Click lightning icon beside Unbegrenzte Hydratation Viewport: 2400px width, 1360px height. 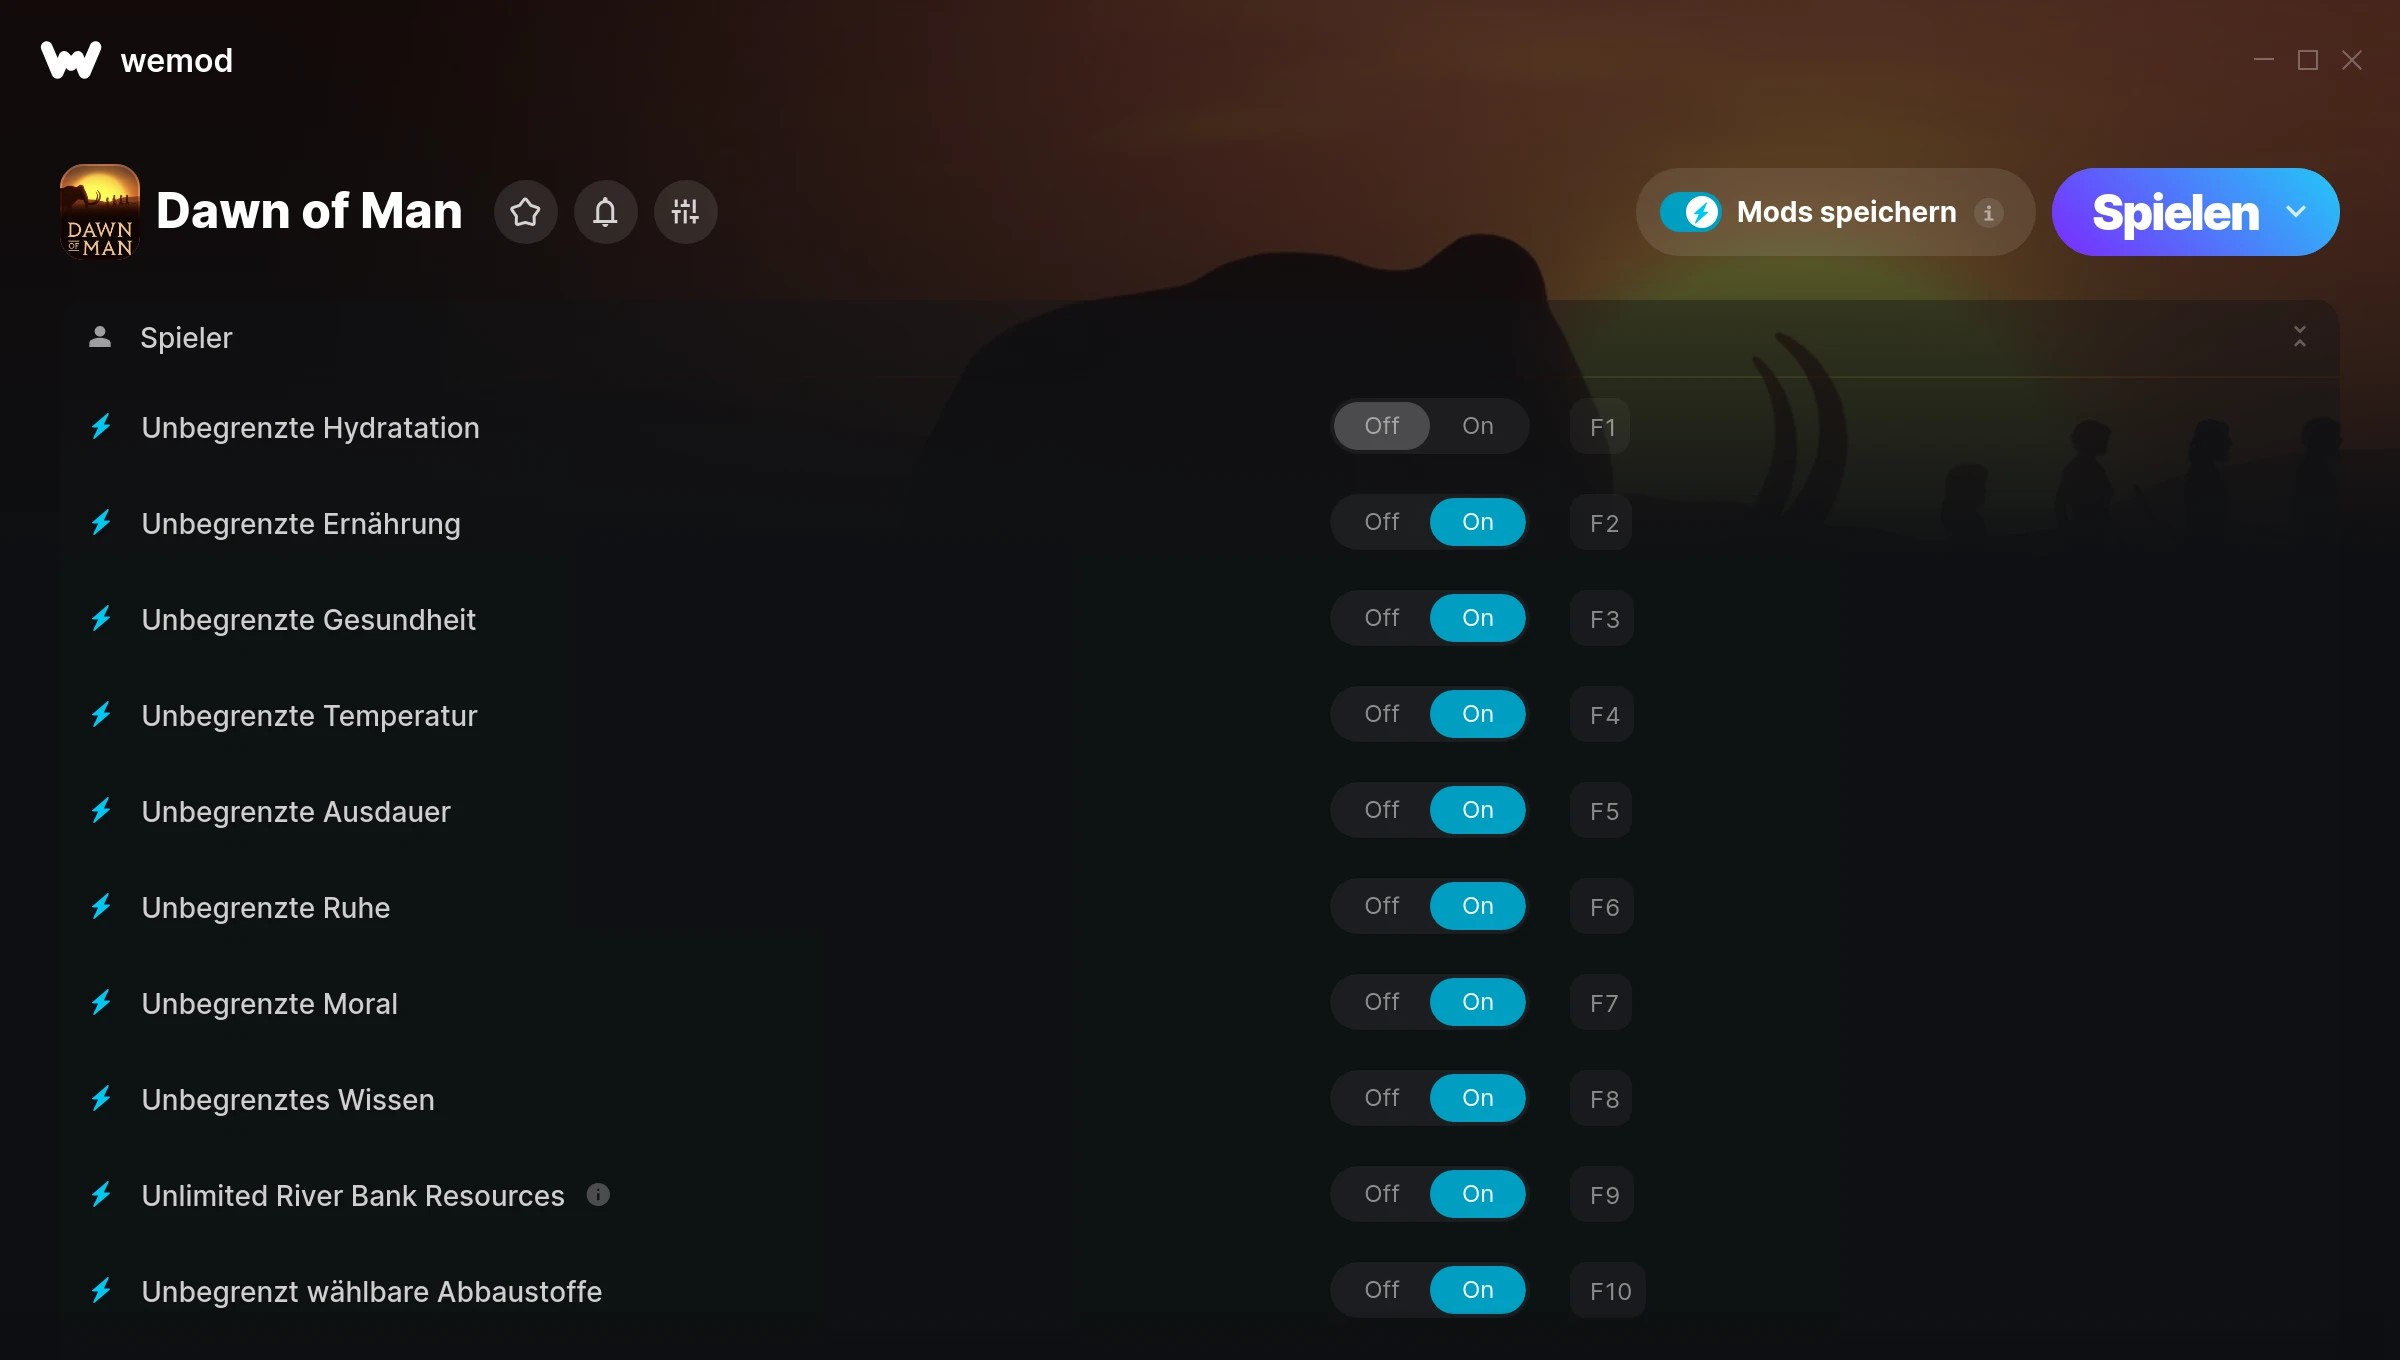click(x=101, y=427)
